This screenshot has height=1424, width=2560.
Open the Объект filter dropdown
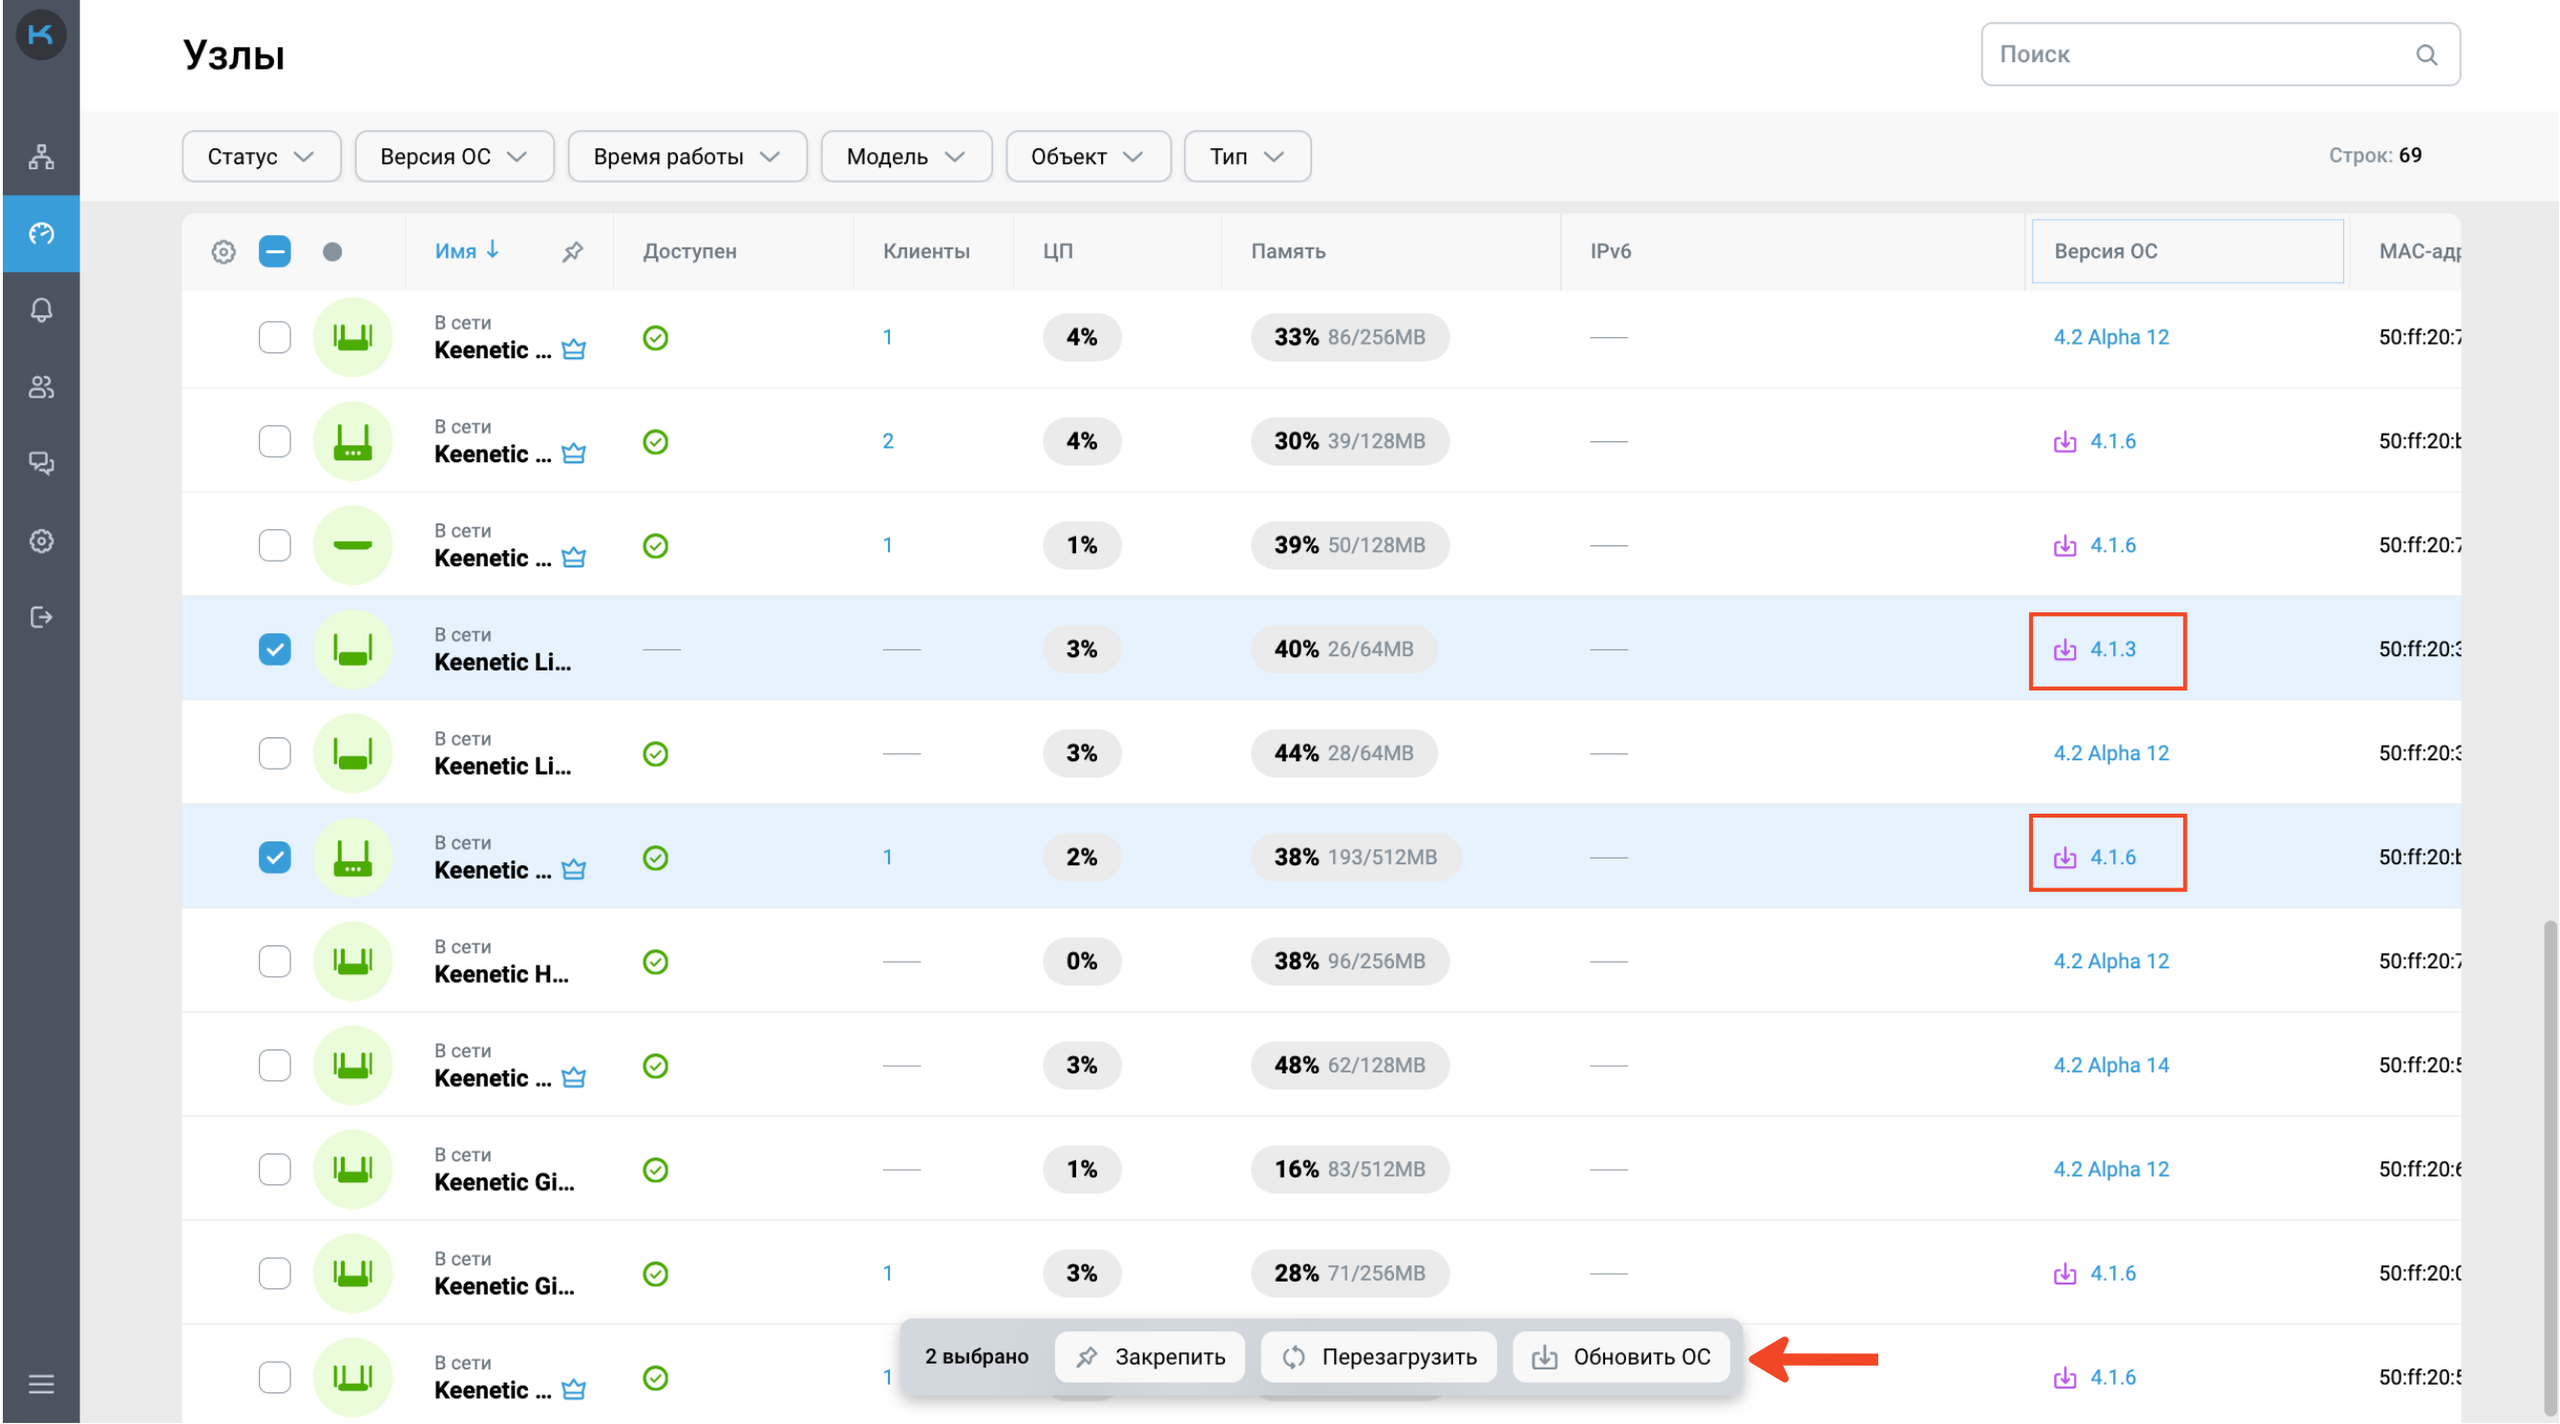pos(1088,157)
